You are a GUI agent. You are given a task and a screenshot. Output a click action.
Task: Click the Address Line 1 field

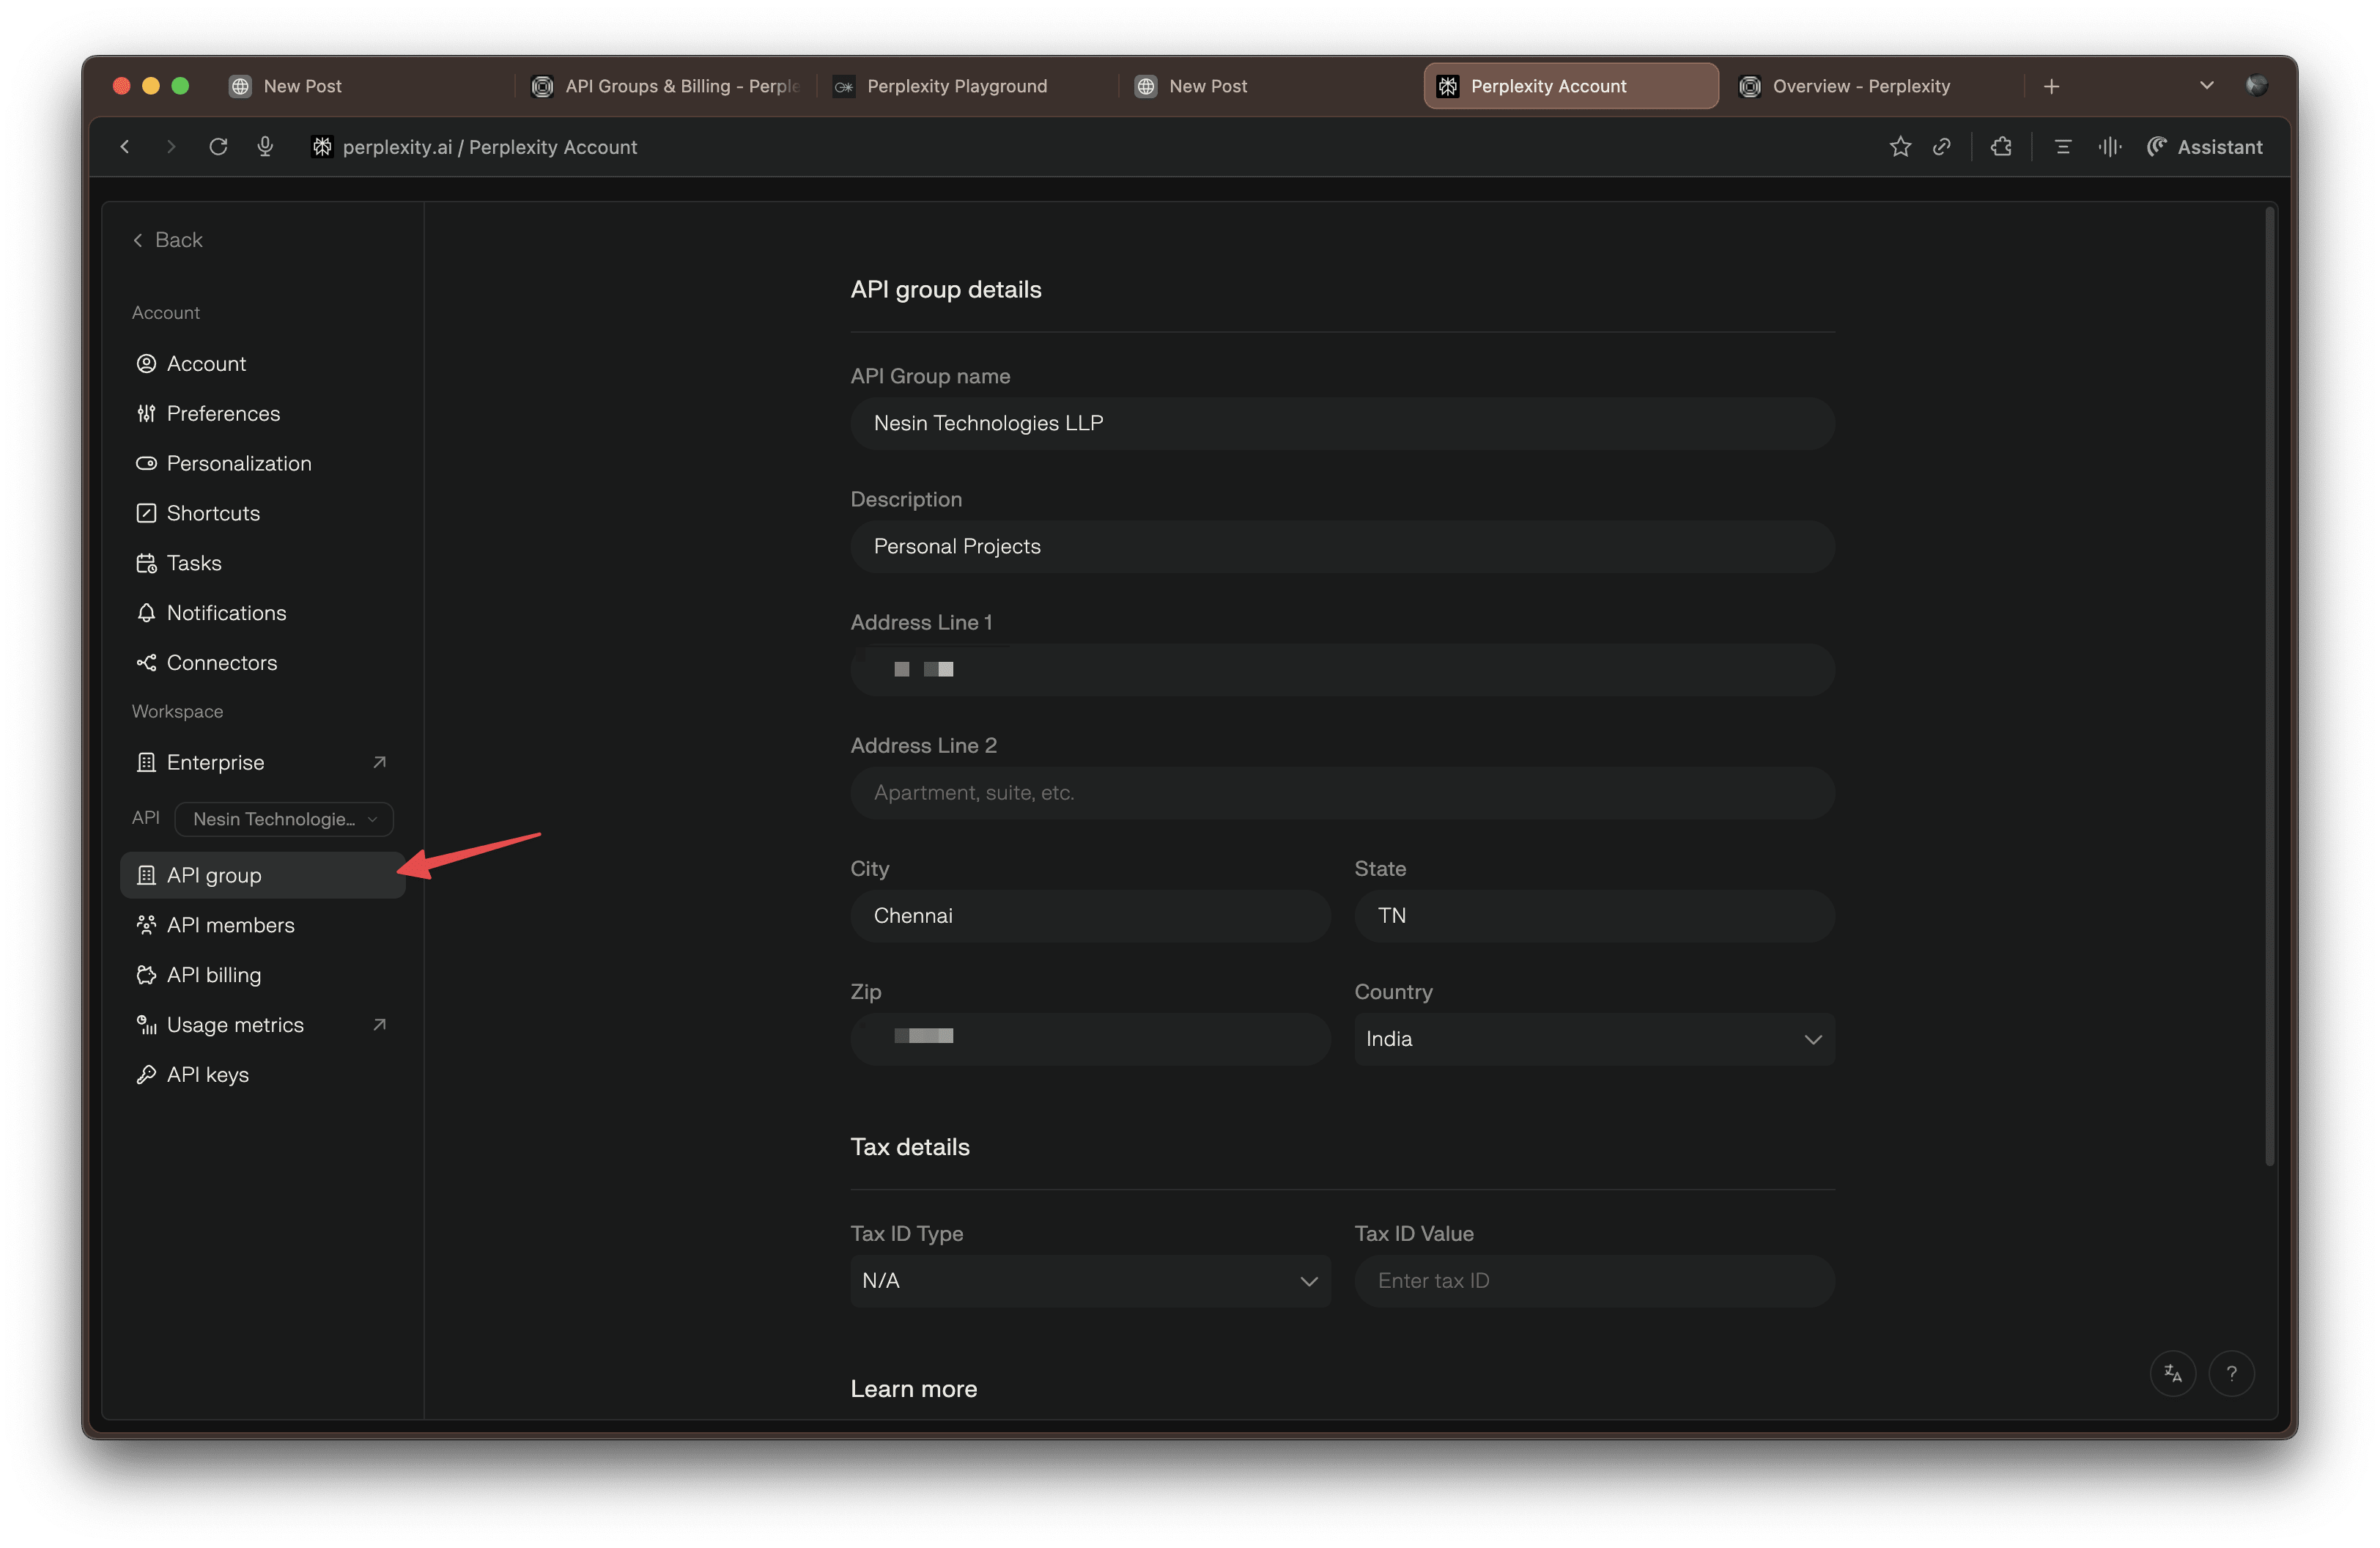(1342, 670)
